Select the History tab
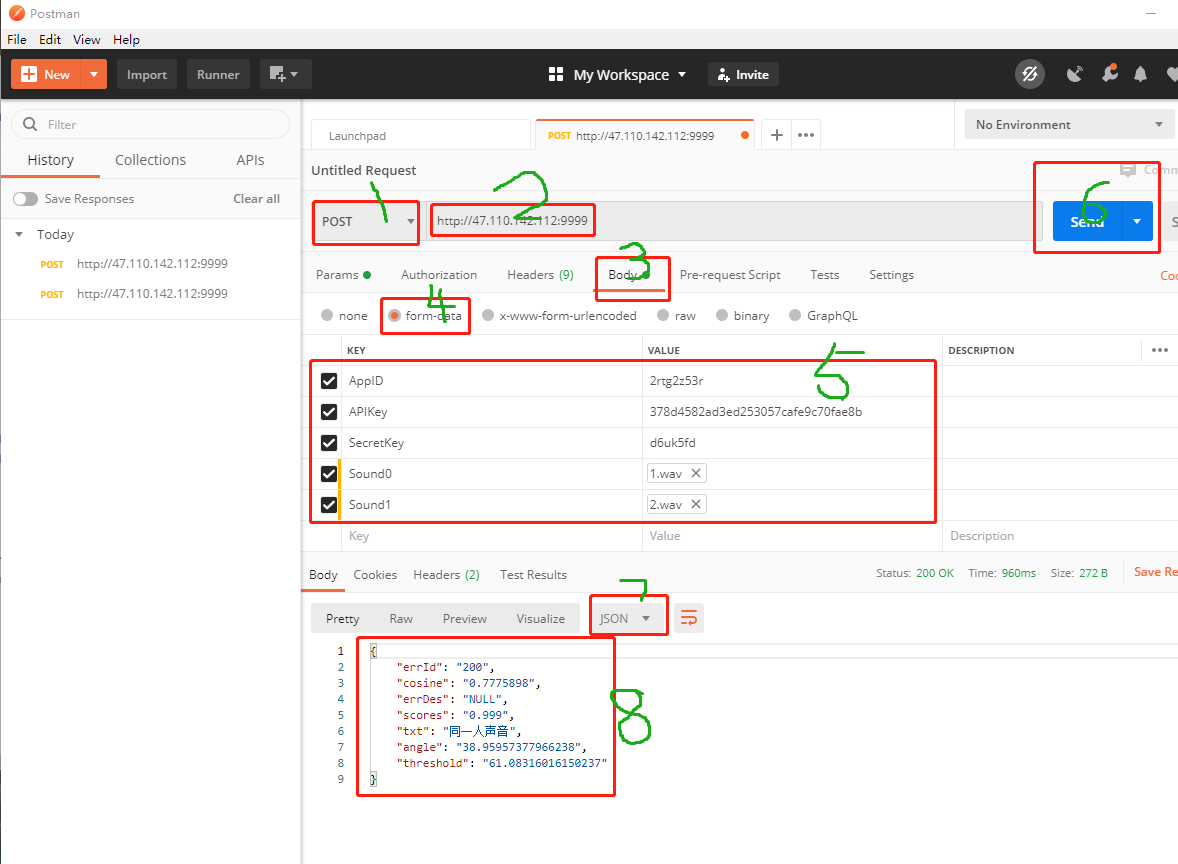 [50, 160]
